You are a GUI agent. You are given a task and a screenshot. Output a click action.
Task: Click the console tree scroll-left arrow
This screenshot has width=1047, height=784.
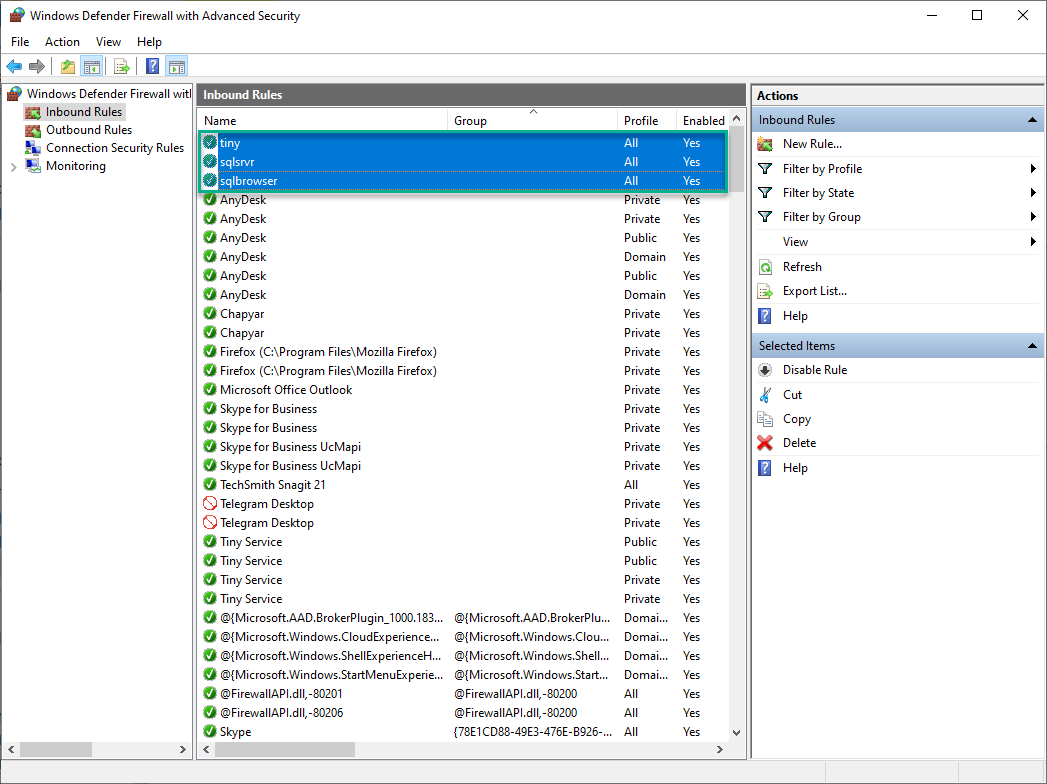point(11,749)
